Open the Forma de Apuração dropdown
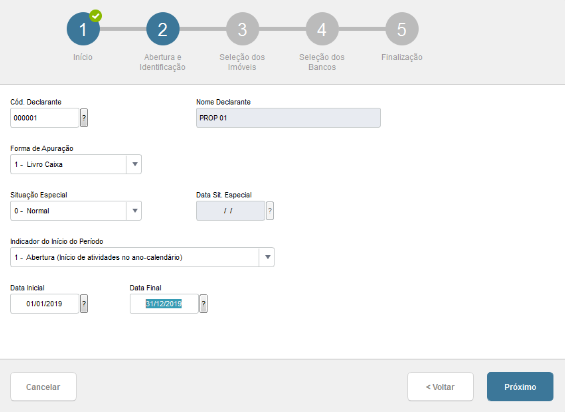 (x=76, y=164)
